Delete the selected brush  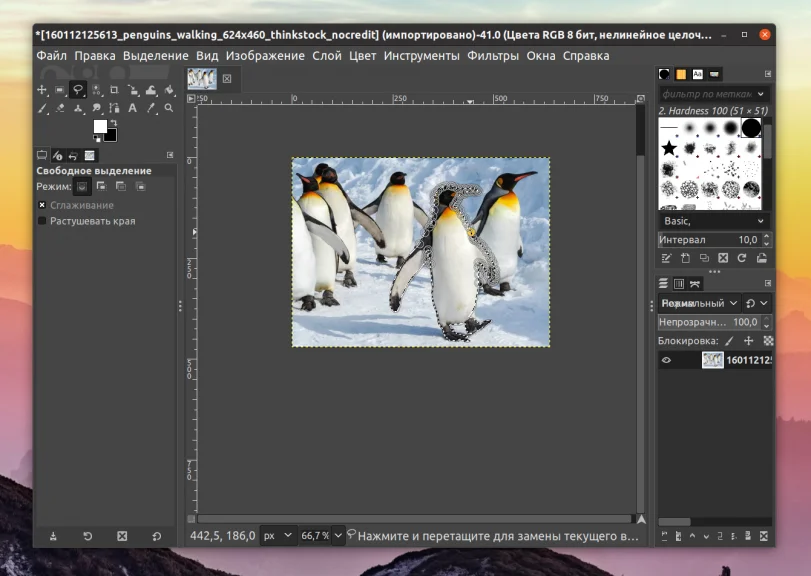click(x=724, y=257)
